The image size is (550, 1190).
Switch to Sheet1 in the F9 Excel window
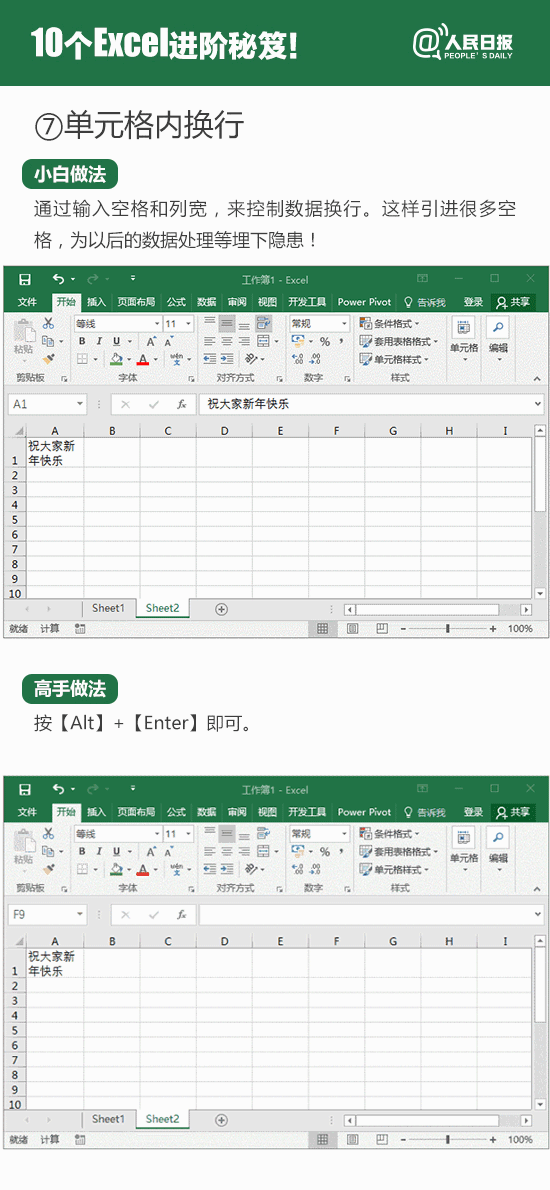(108, 1119)
